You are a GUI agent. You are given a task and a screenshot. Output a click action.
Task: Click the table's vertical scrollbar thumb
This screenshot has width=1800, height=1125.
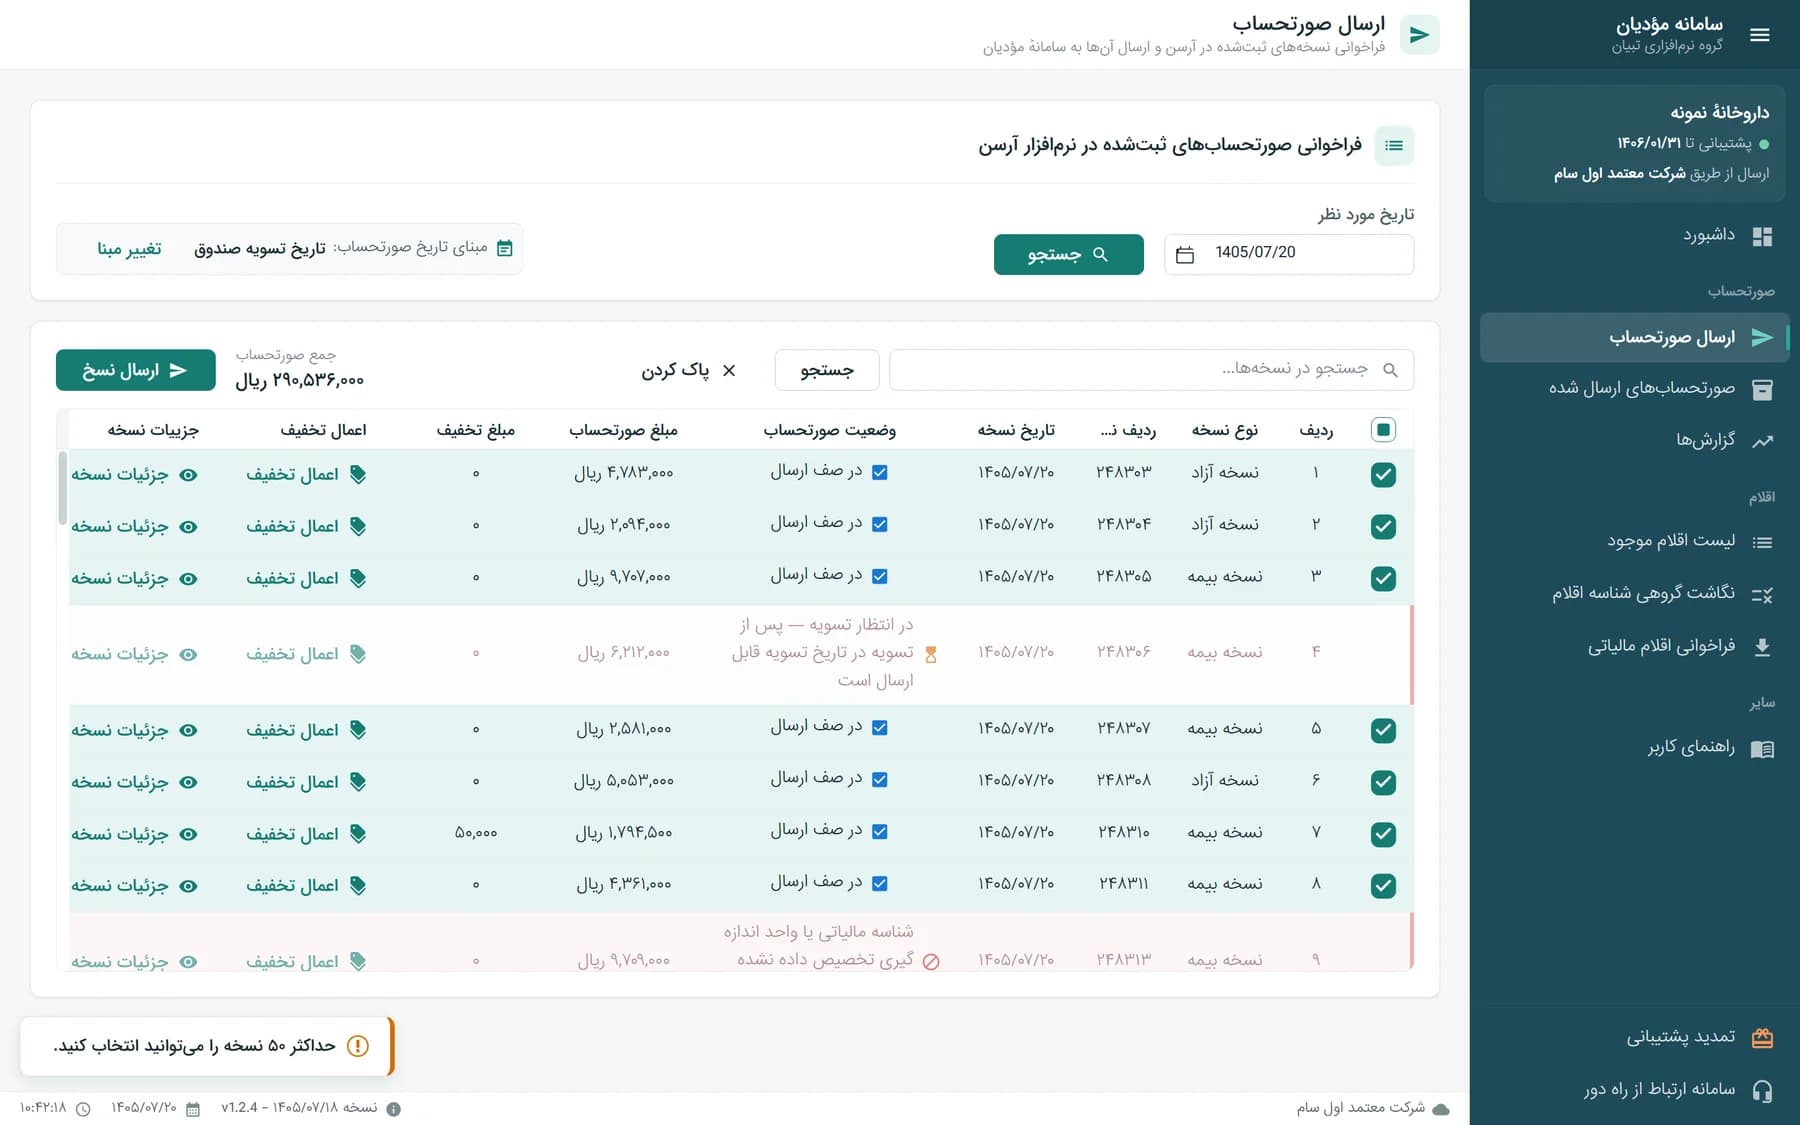click(x=62, y=488)
